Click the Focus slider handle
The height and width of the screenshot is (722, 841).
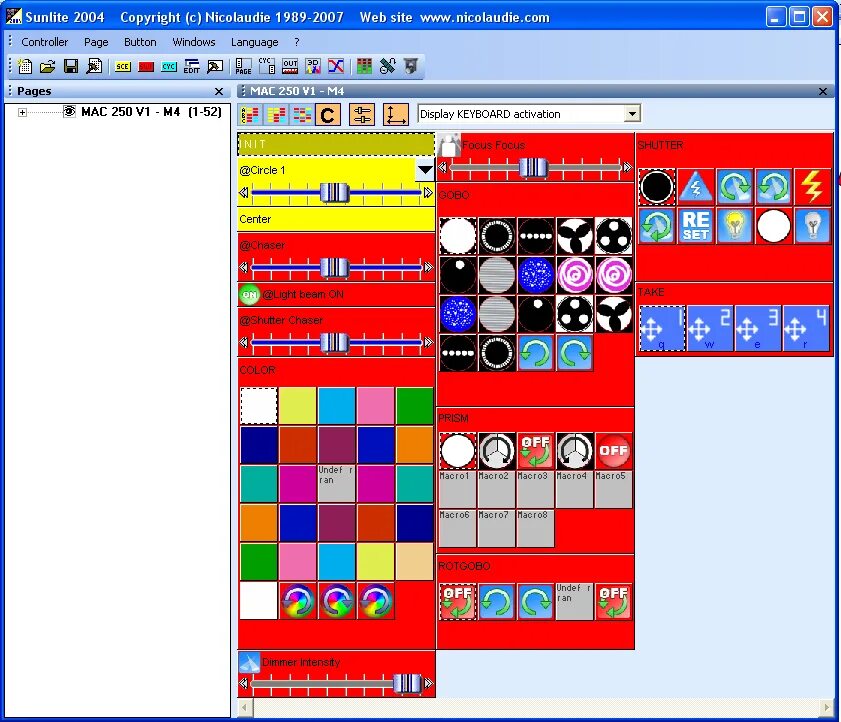click(534, 167)
